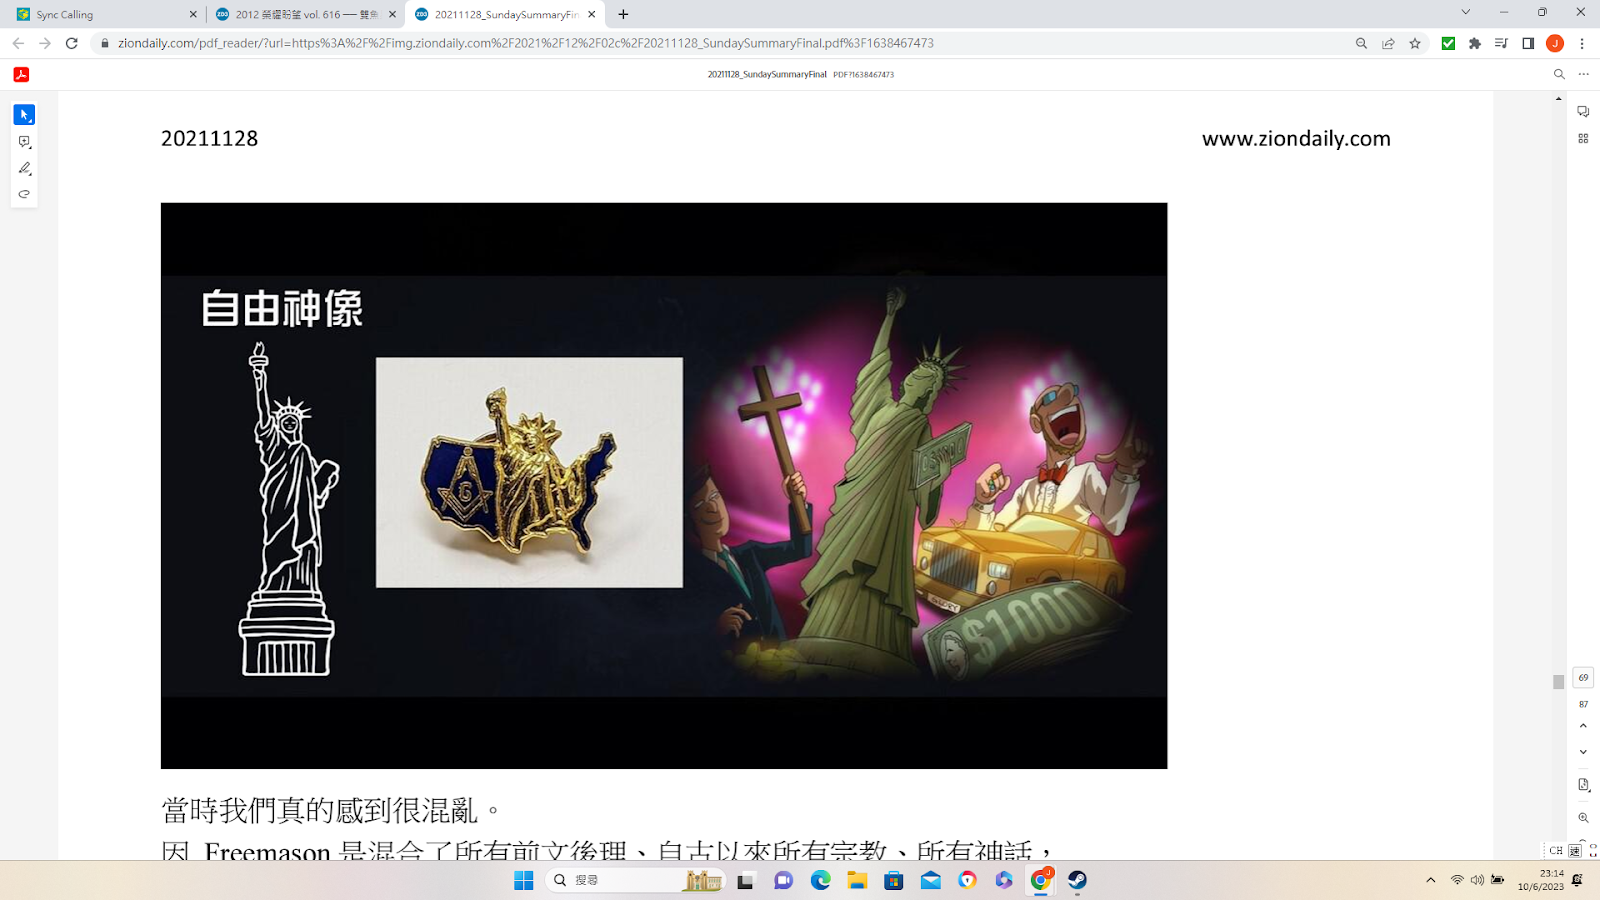Open the media control playlist icon
The width and height of the screenshot is (1600, 900).
click(x=1501, y=43)
